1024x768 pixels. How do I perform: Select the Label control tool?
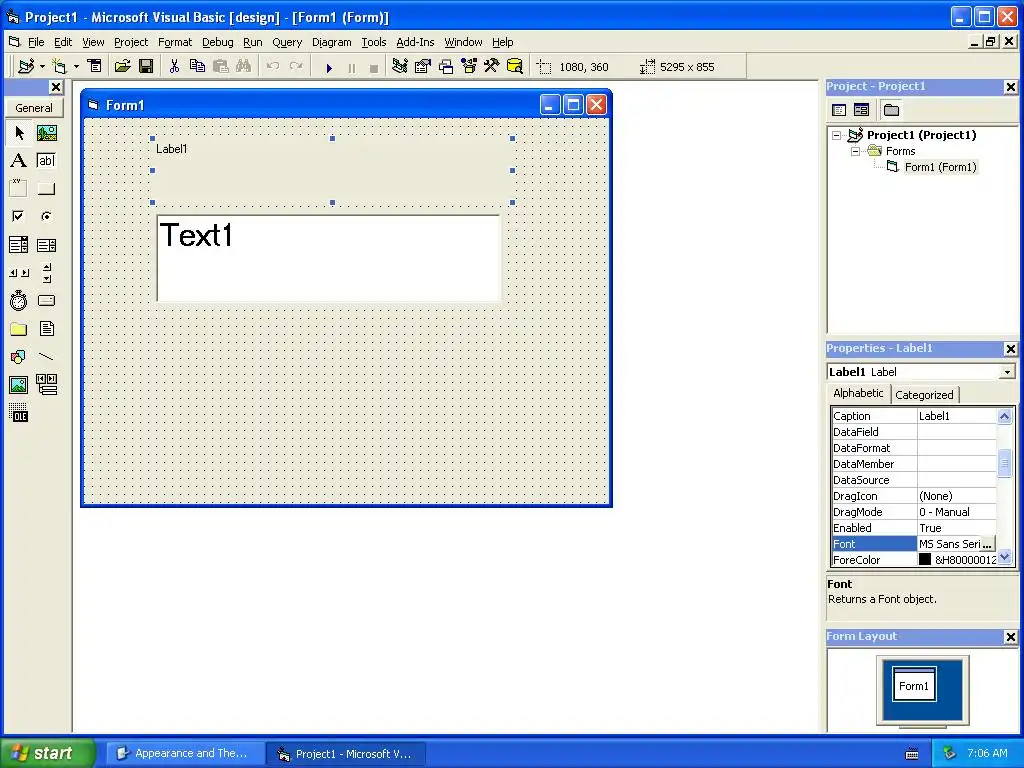click(x=19, y=161)
